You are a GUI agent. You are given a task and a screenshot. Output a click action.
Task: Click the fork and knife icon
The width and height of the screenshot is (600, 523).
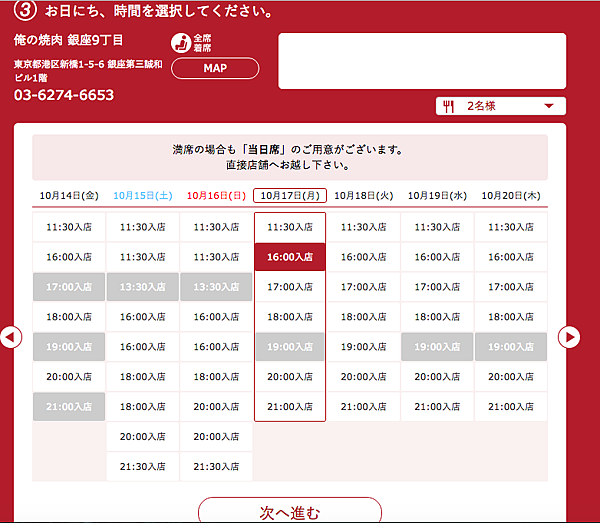pos(448,106)
